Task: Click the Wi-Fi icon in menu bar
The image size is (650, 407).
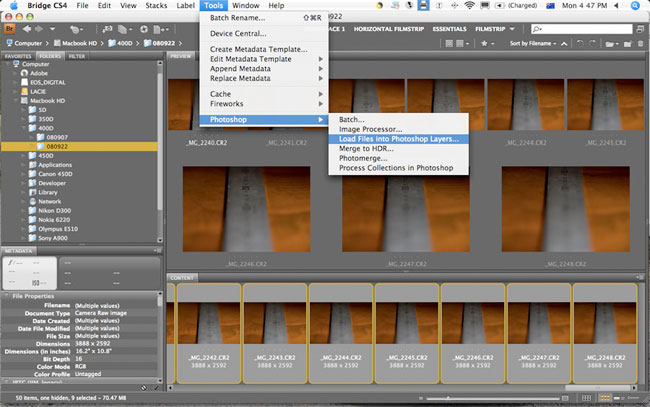Action: click(469, 5)
